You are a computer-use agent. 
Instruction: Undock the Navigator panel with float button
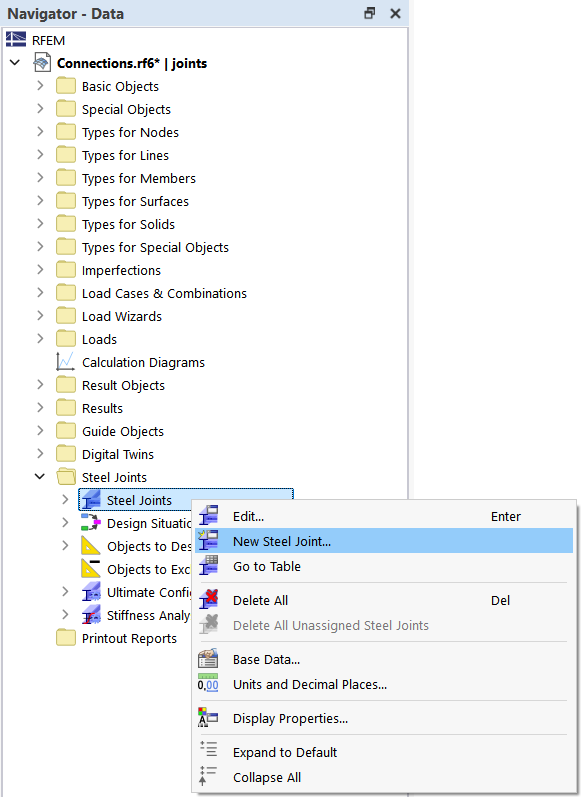point(370,13)
